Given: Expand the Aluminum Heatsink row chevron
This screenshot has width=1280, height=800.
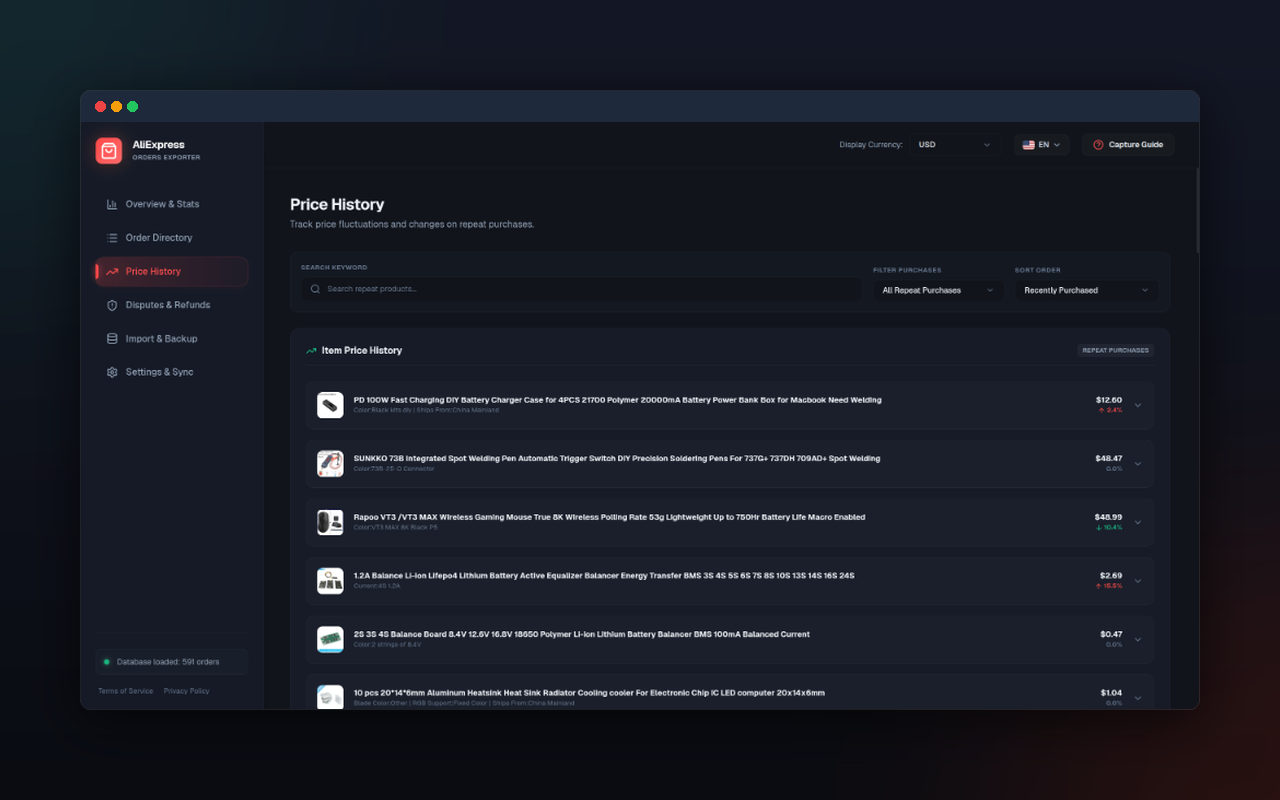Looking at the screenshot, I should coord(1138,698).
